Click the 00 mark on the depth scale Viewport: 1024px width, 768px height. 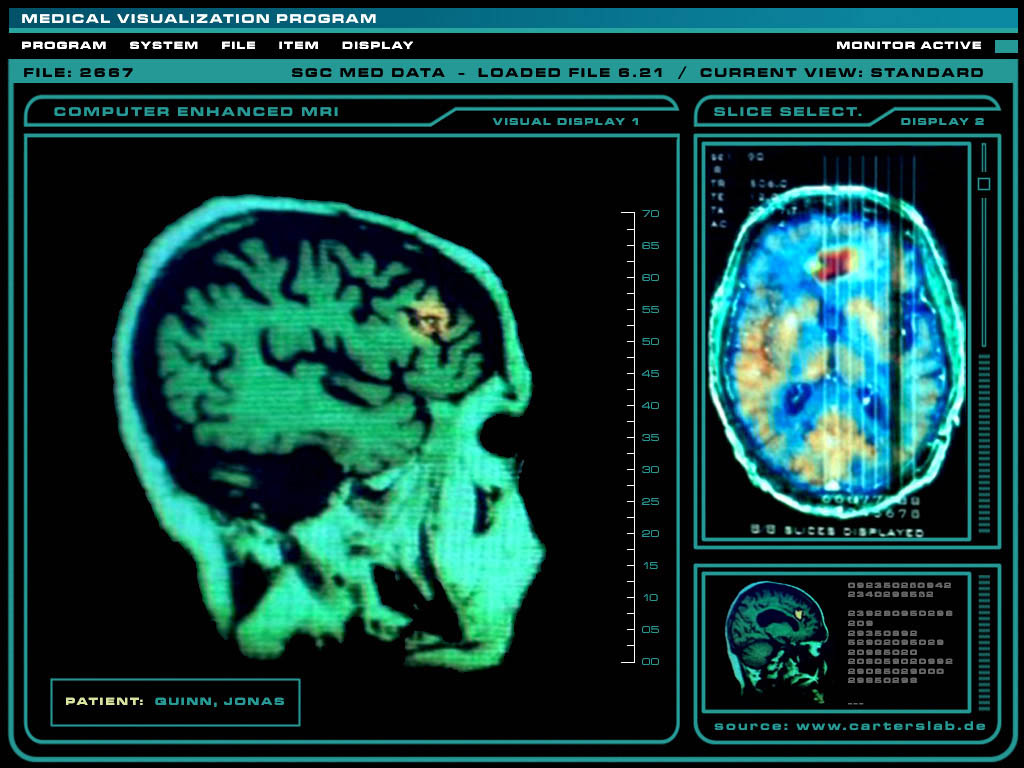pyautogui.click(x=650, y=662)
